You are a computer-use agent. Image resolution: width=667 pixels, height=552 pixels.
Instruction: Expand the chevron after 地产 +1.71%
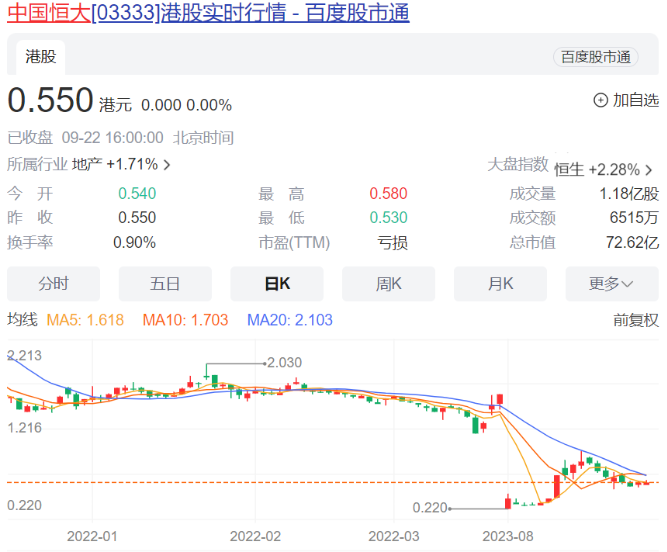tap(167, 165)
